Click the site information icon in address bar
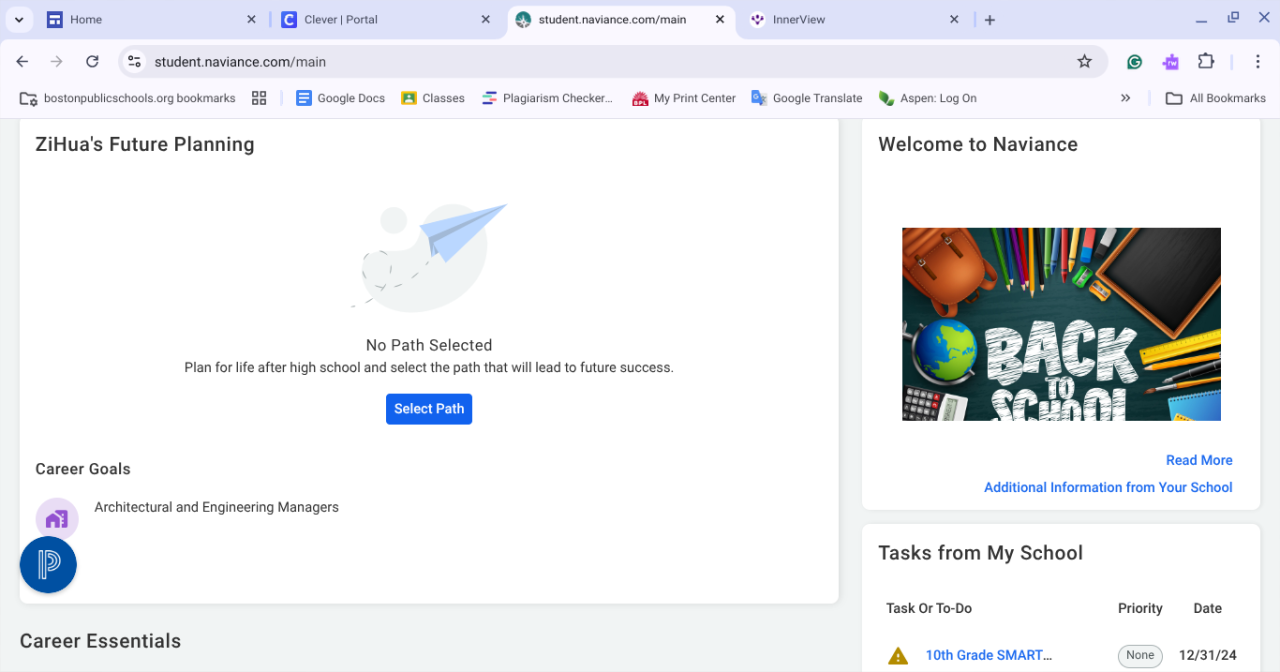The width and height of the screenshot is (1280, 672). [135, 62]
